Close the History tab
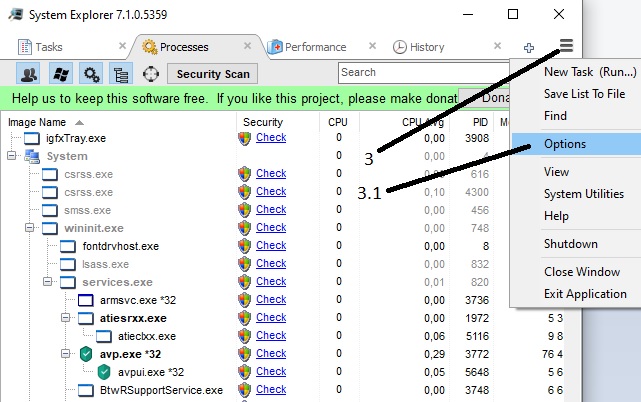The width and height of the screenshot is (641, 402). click(x=497, y=46)
